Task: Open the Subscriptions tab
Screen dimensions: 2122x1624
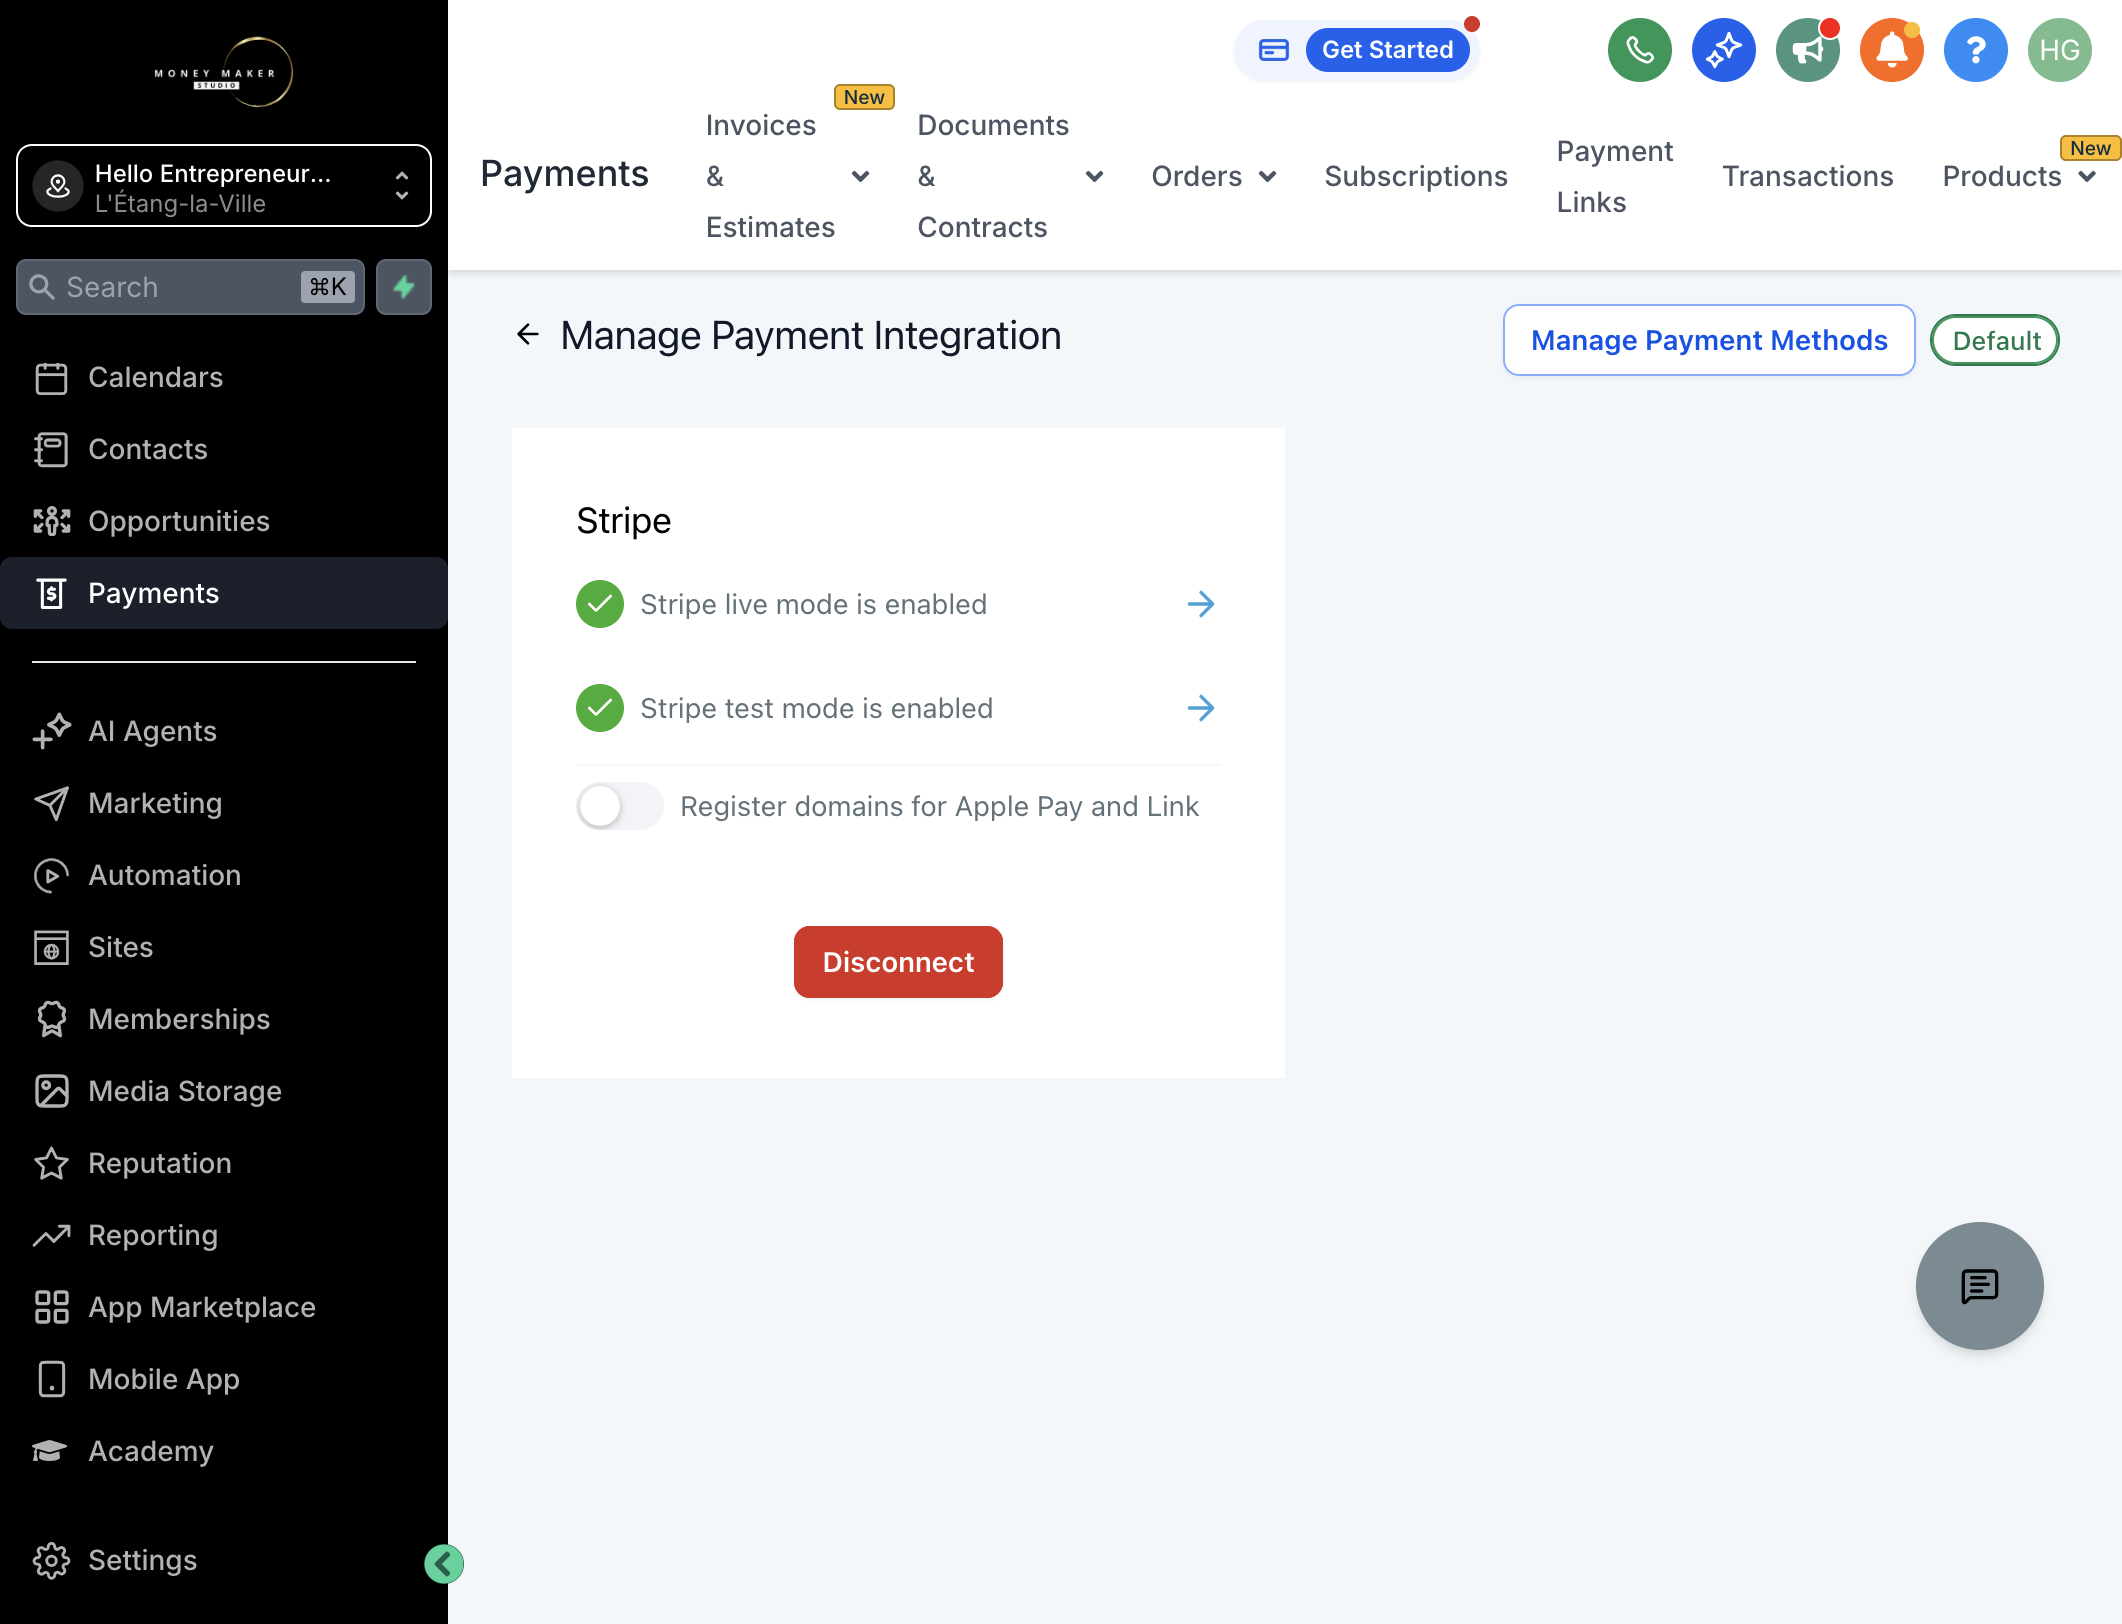Action: [1415, 176]
